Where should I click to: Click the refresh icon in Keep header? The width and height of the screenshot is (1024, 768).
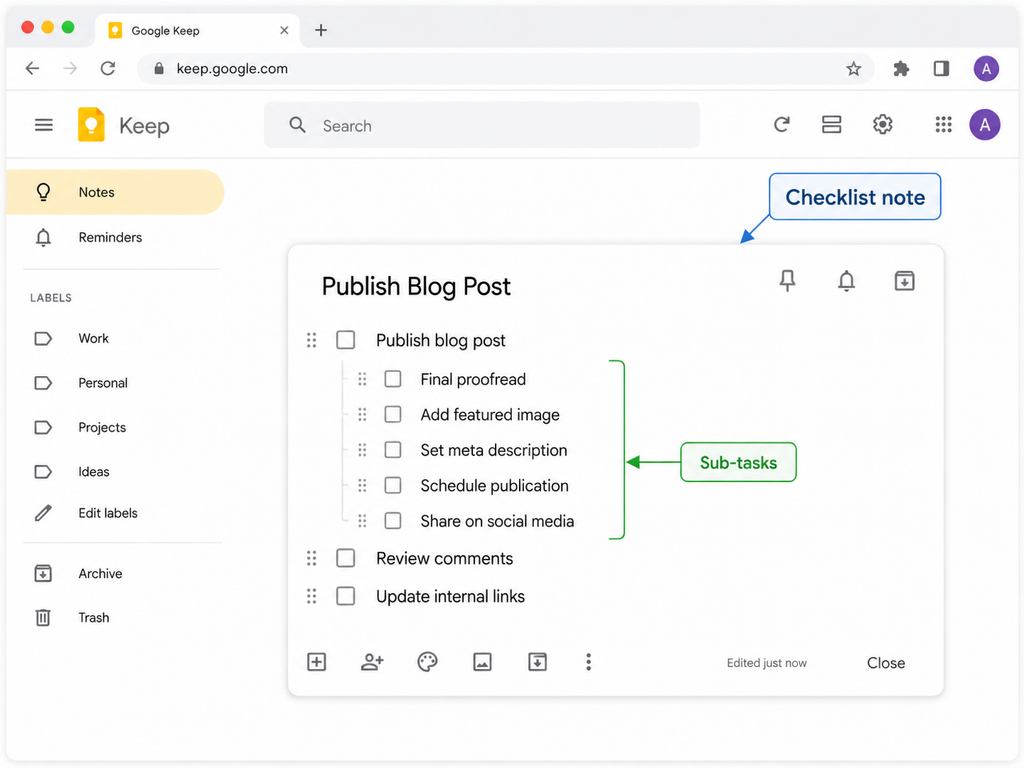[x=782, y=124]
